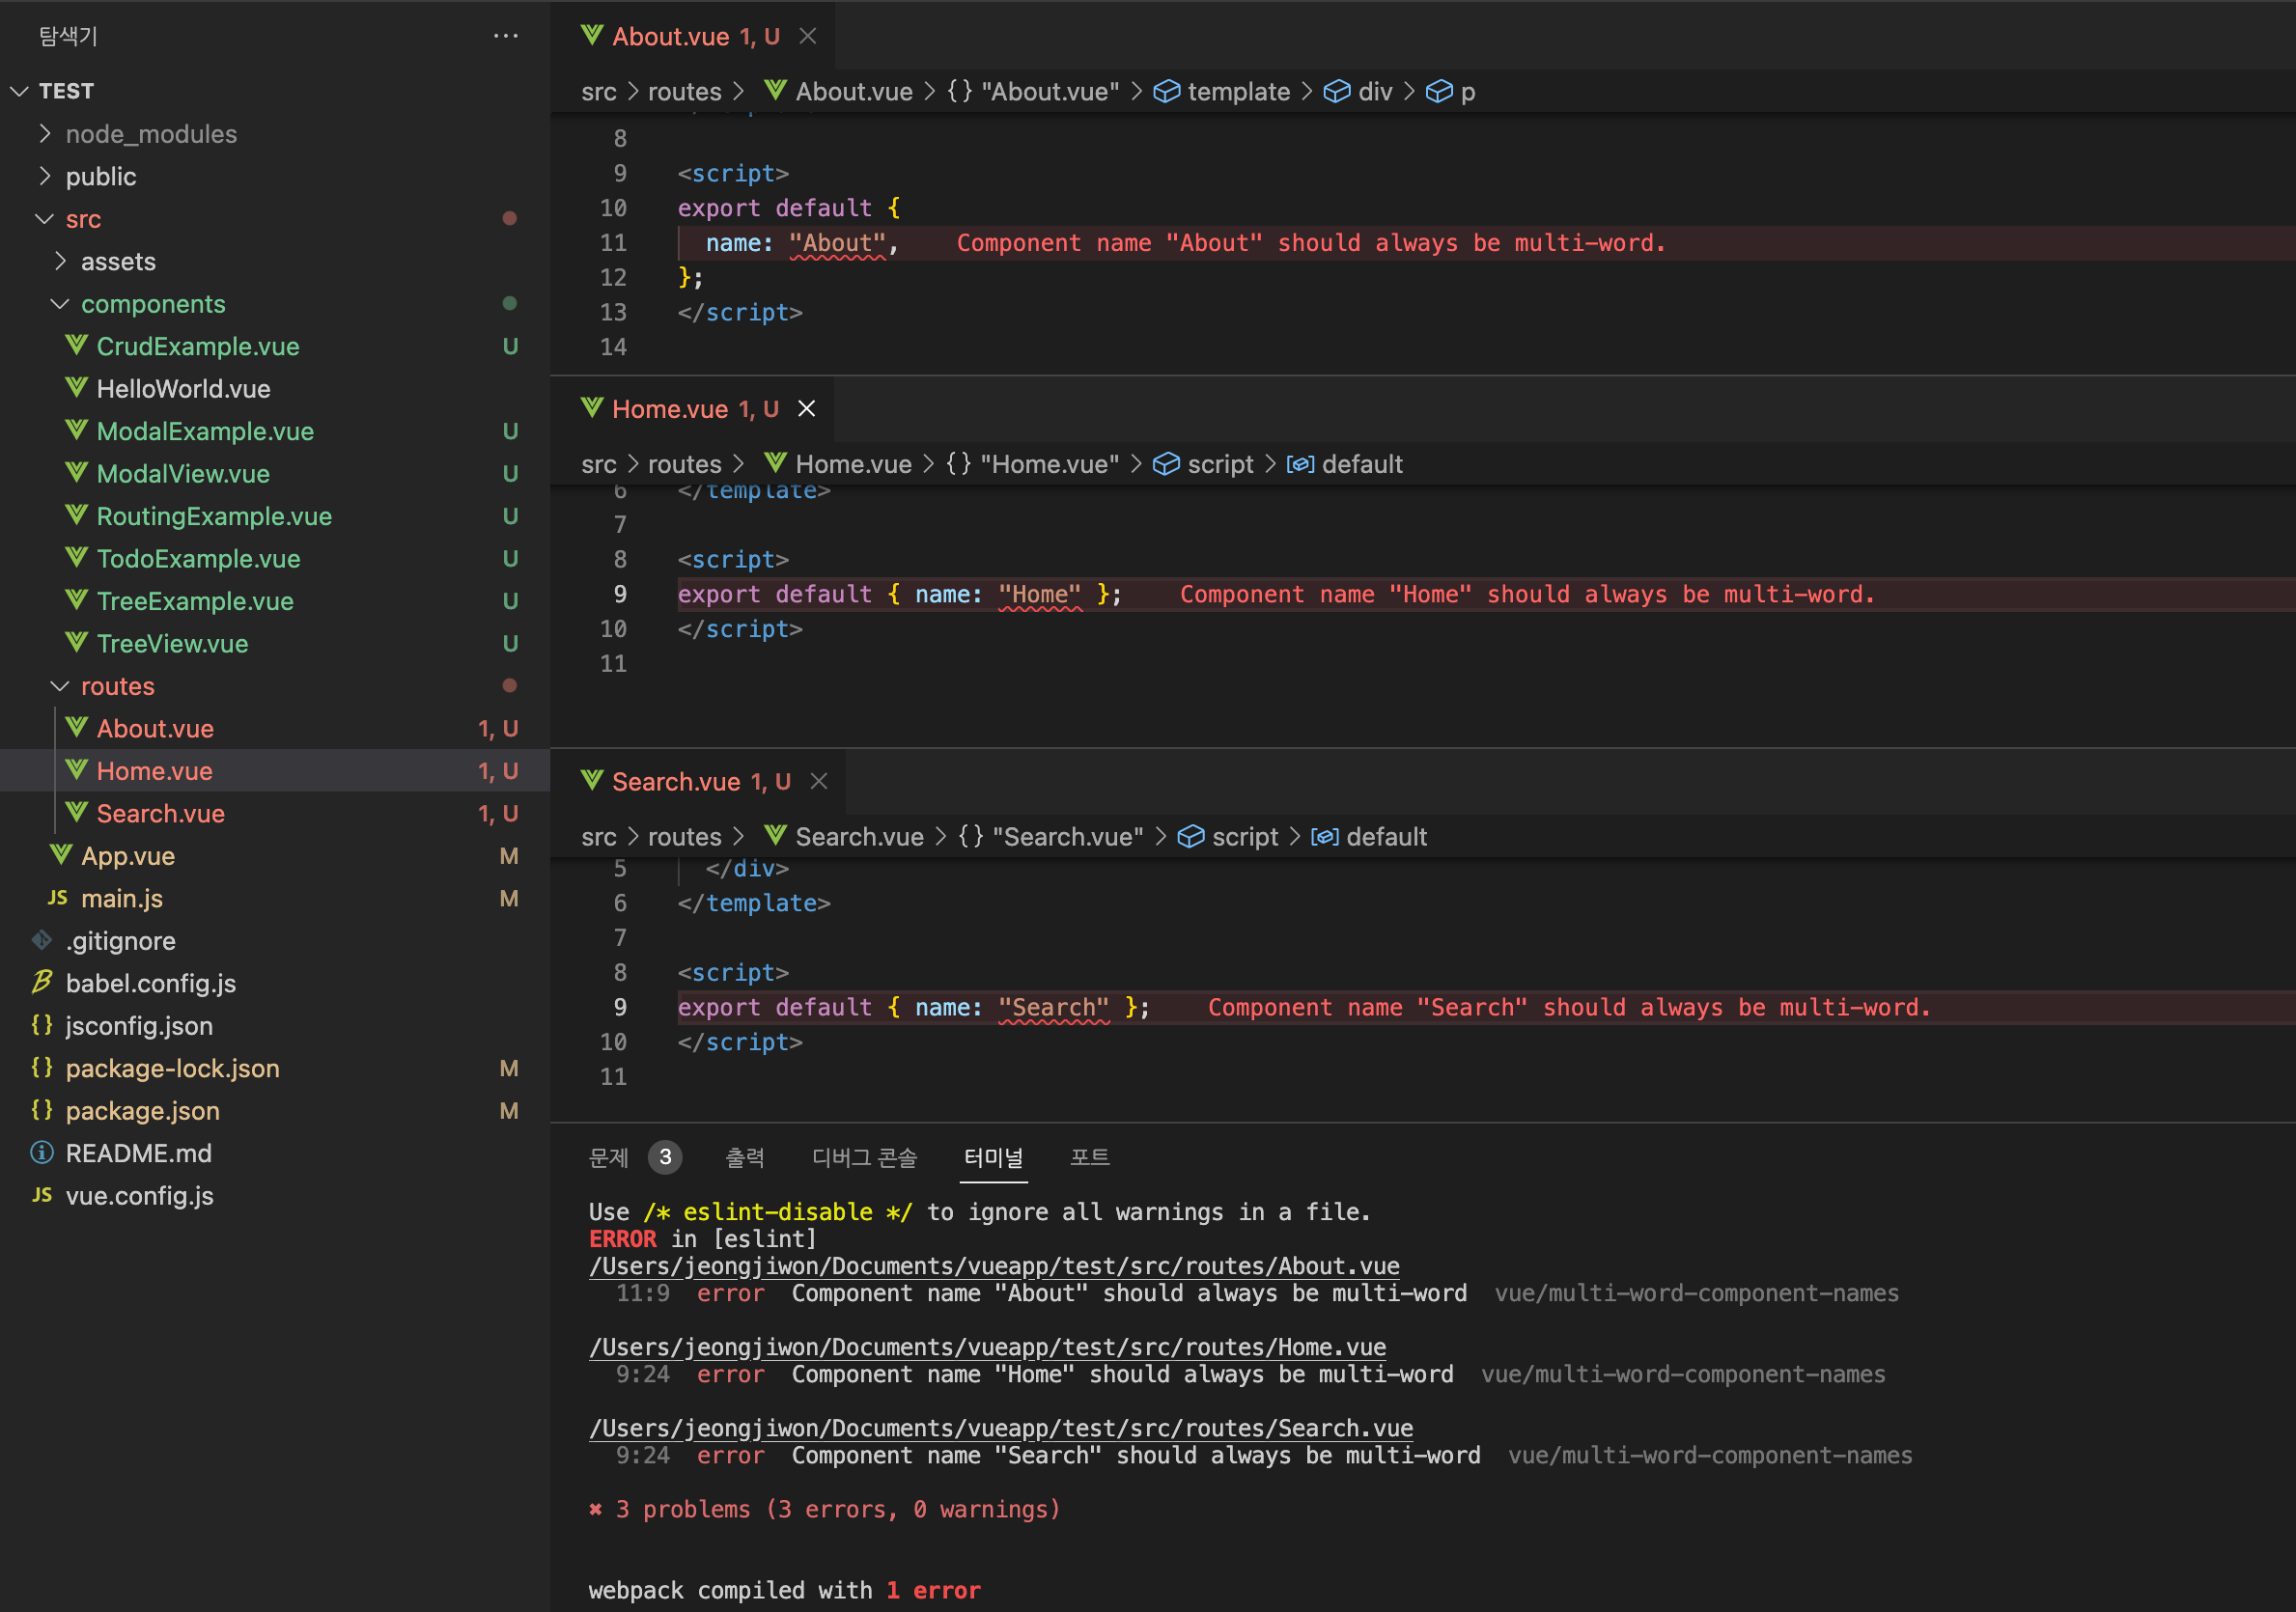Viewport: 2296px width, 1612px height.
Task: Open More Actions menu in Explorer header
Action: pos(507,36)
